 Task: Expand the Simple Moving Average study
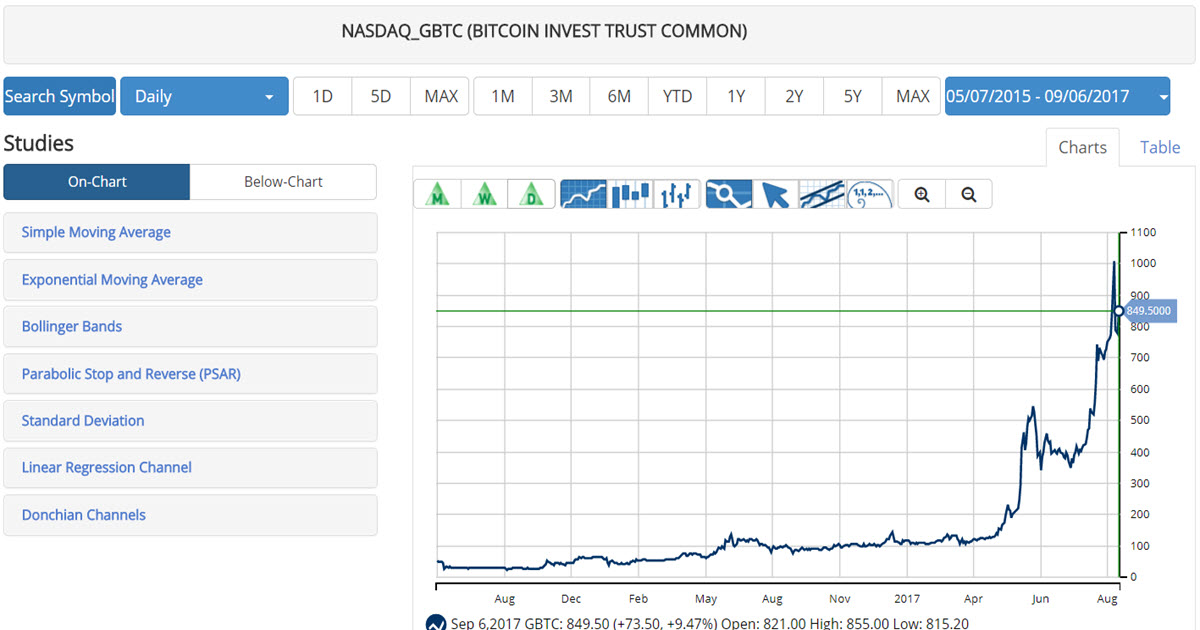pos(190,232)
